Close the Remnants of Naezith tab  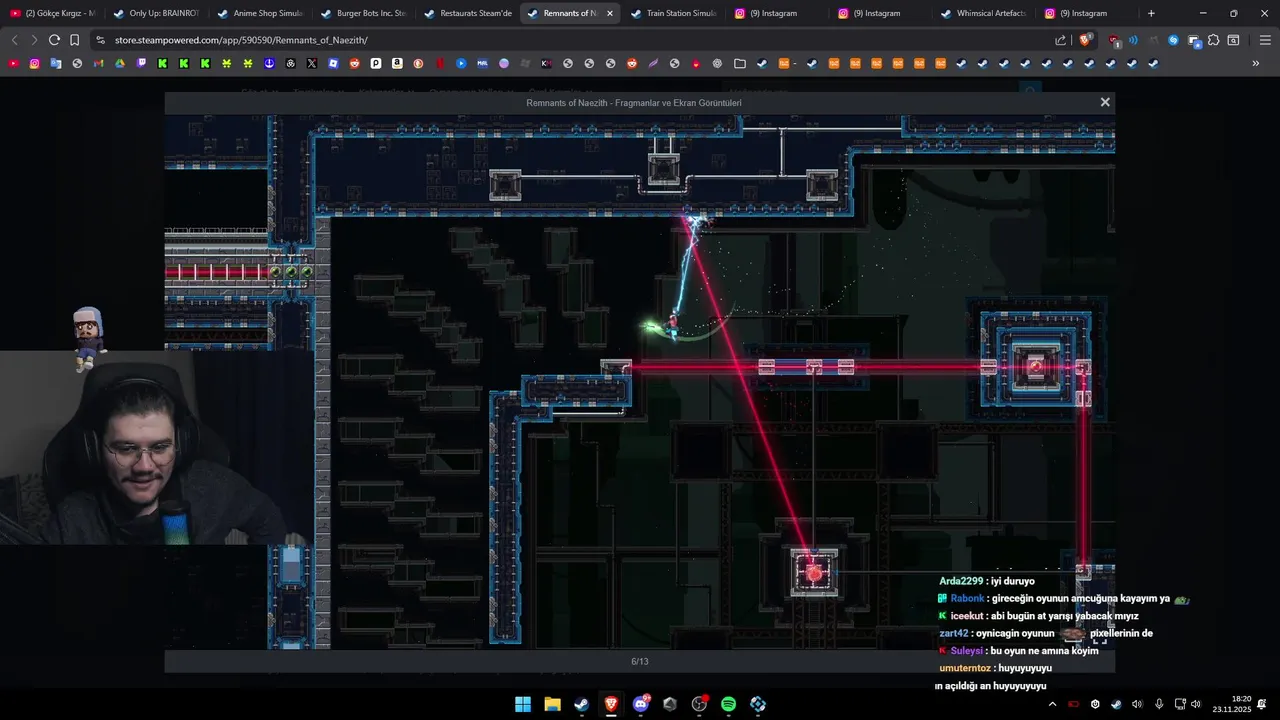[609, 13]
